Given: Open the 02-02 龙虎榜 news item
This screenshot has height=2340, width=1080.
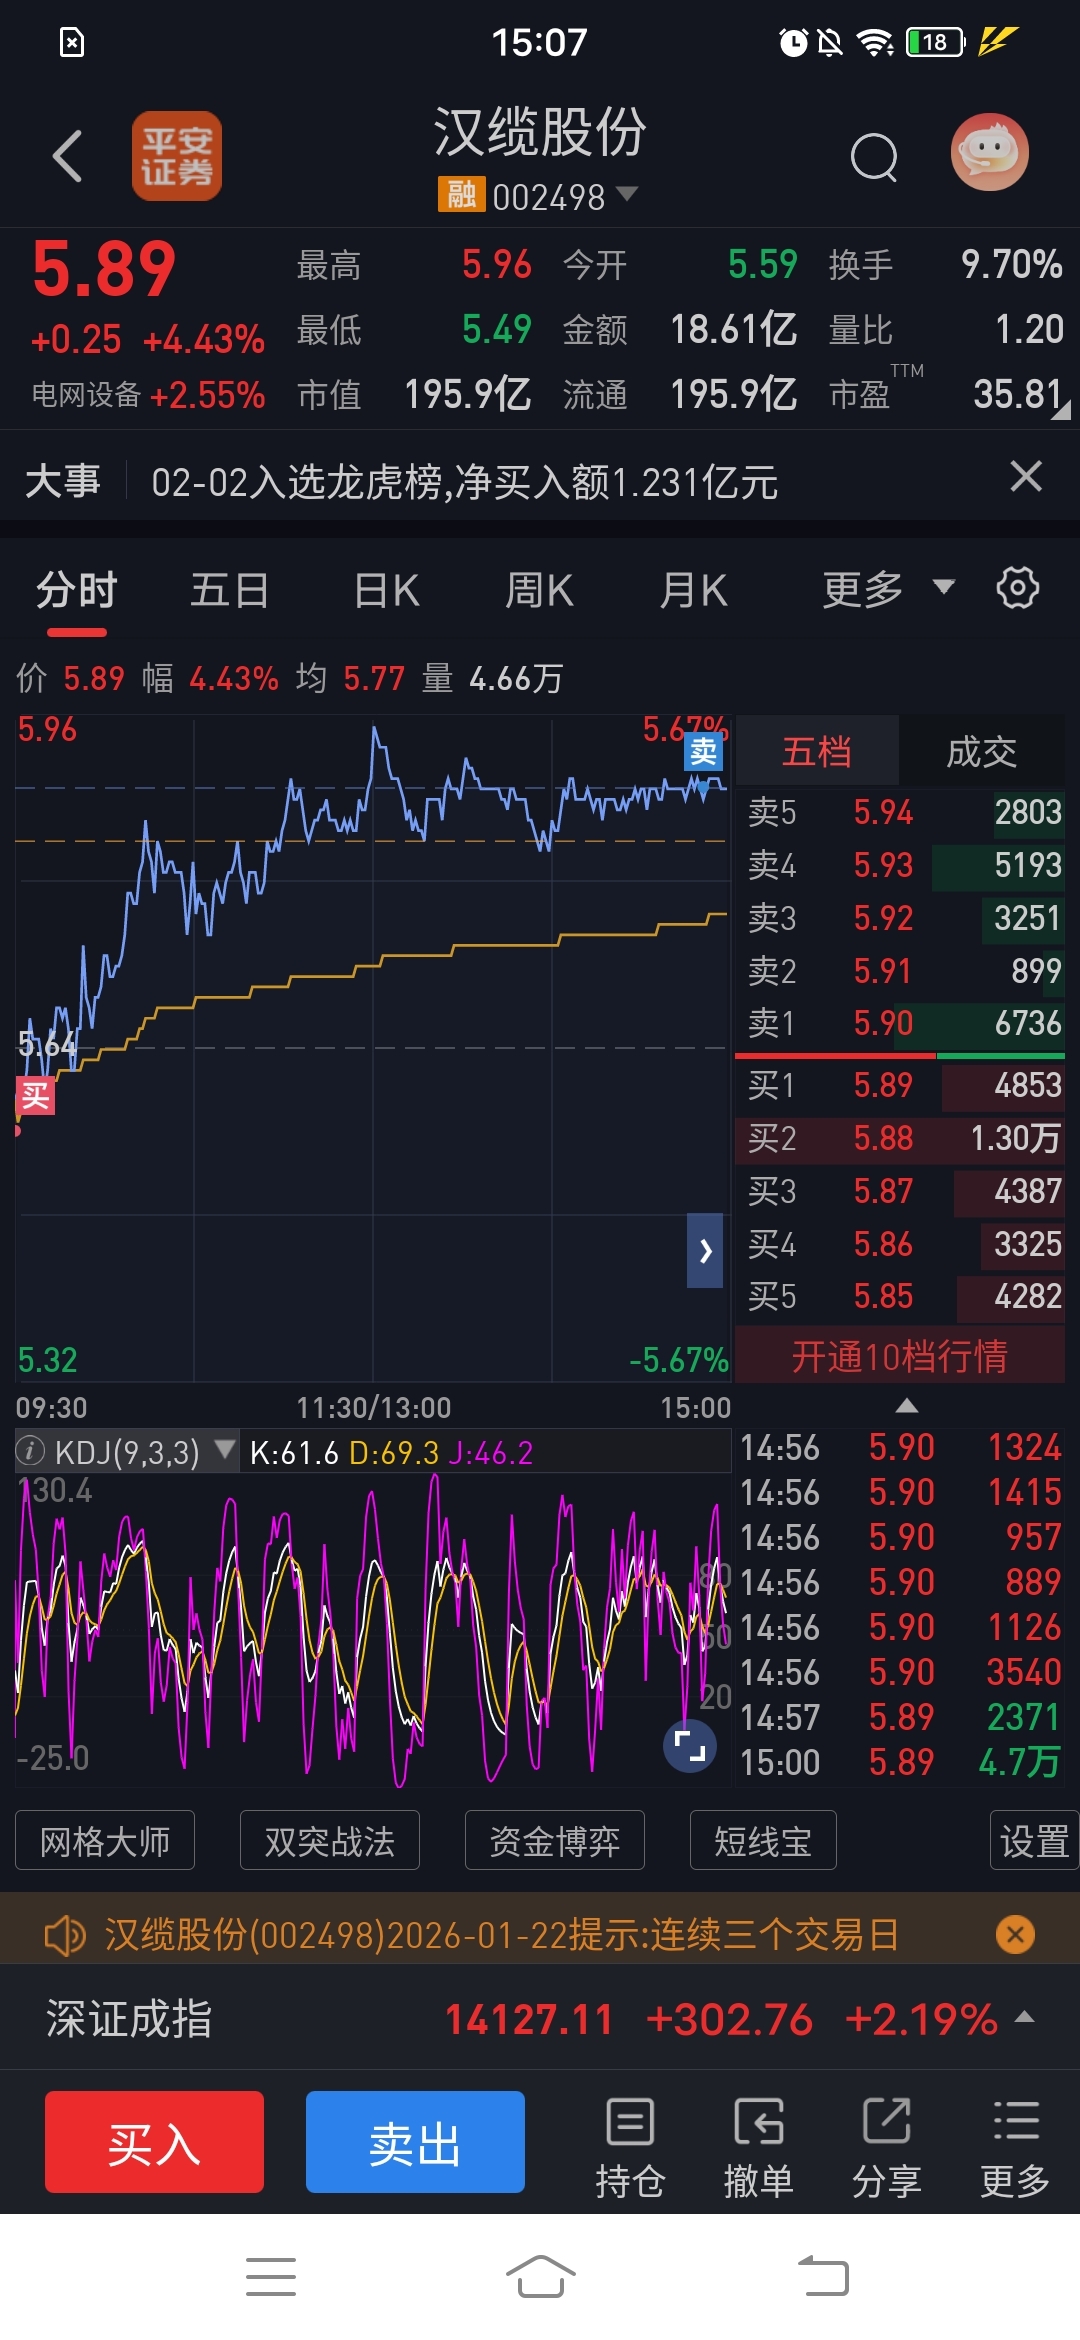Looking at the screenshot, I should (465, 481).
